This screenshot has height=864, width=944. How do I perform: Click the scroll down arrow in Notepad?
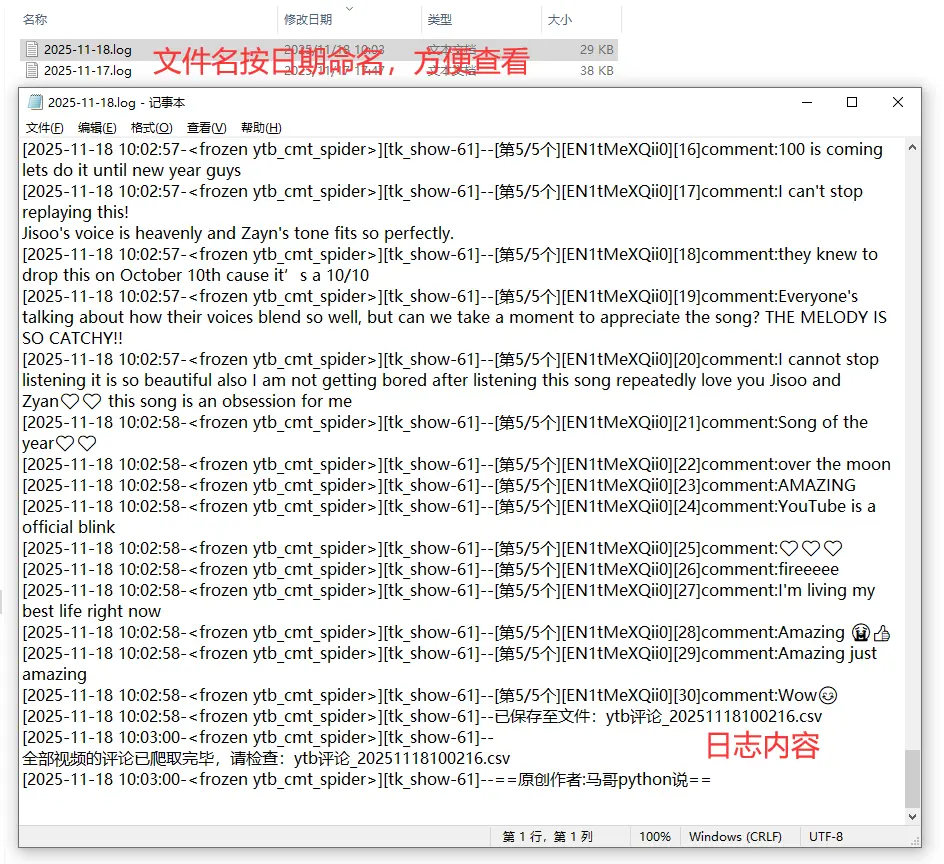[x=912, y=816]
